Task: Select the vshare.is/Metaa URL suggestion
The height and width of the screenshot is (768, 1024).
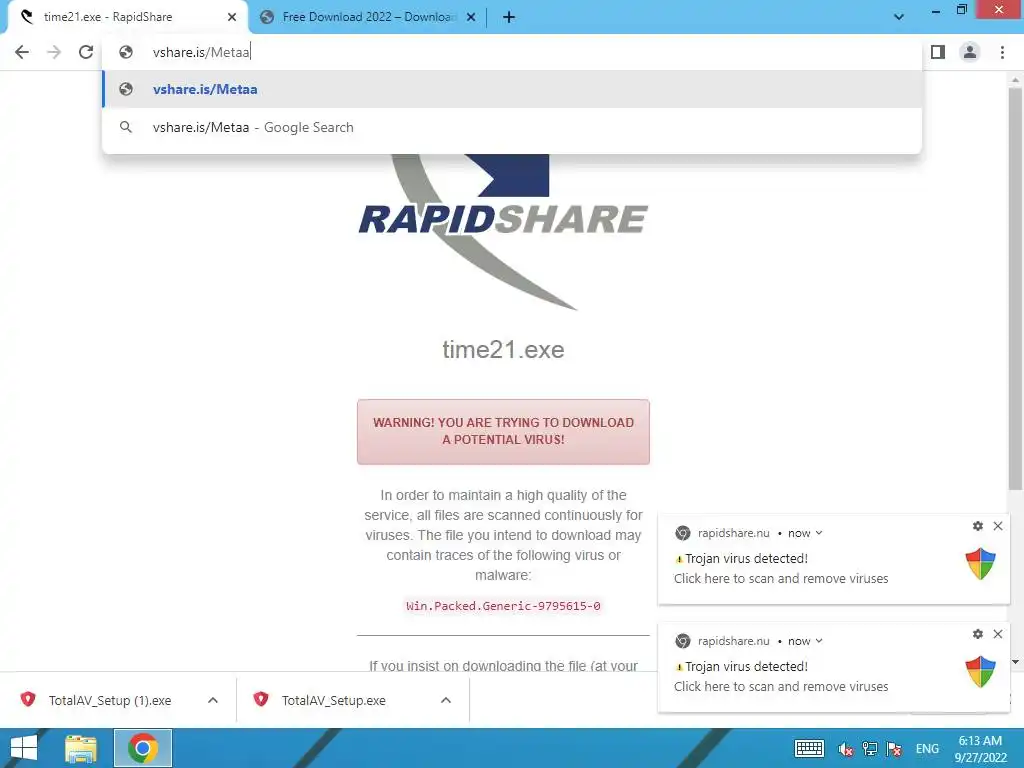Action: tap(512, 89)
